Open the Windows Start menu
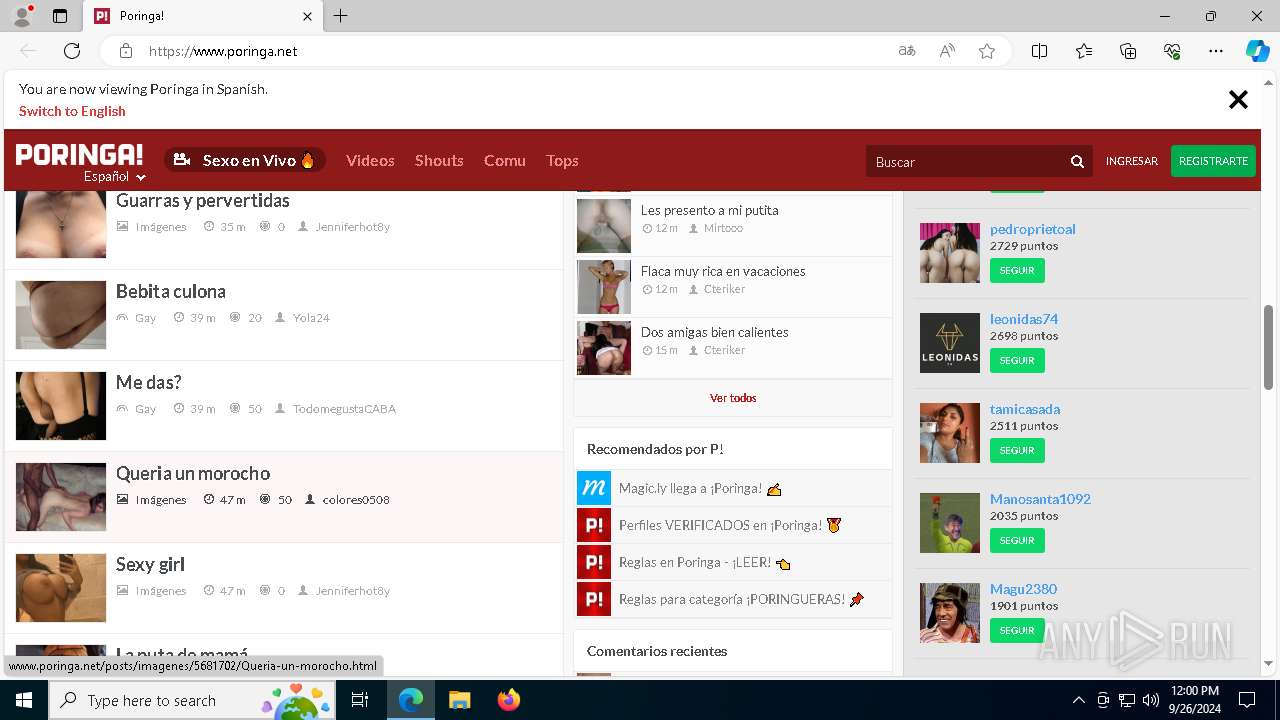 pos(23,700)
